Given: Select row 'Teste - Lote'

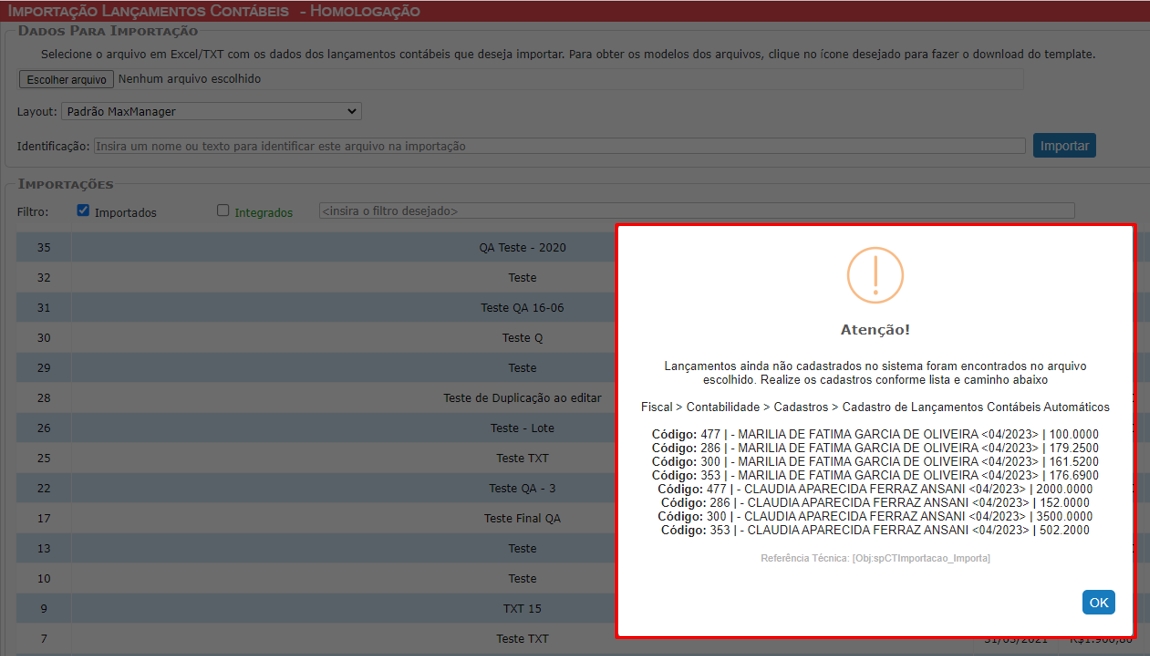Looking at the screenshot, I should [x=522, y=428].
